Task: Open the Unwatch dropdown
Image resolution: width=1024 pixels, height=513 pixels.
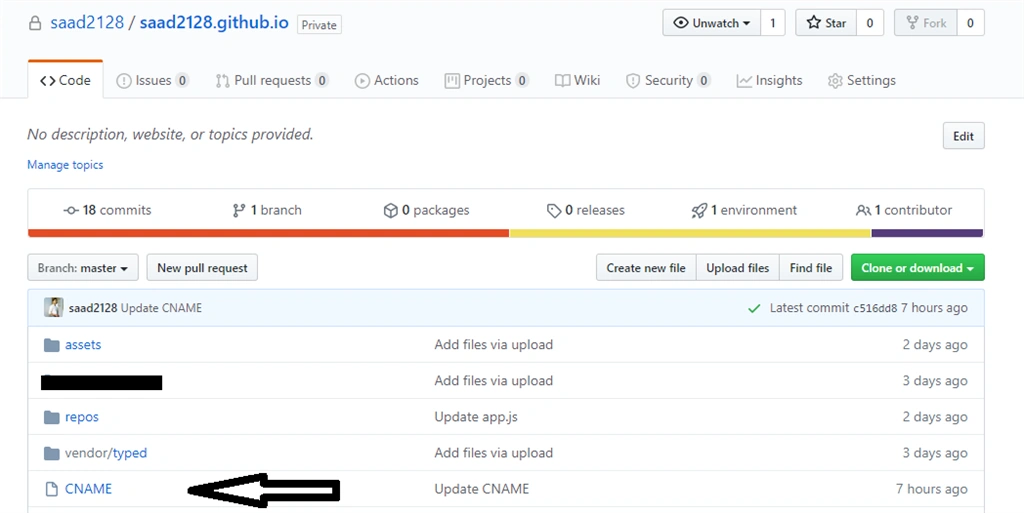Action: 711,23
